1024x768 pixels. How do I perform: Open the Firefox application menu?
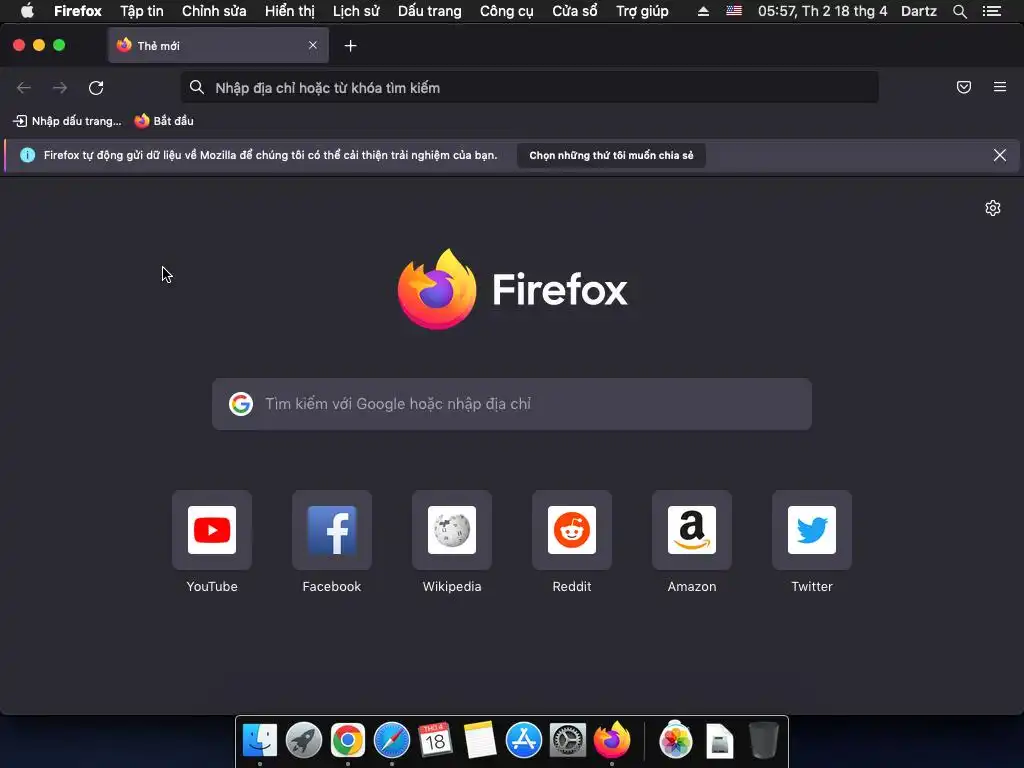click(78, 11)
